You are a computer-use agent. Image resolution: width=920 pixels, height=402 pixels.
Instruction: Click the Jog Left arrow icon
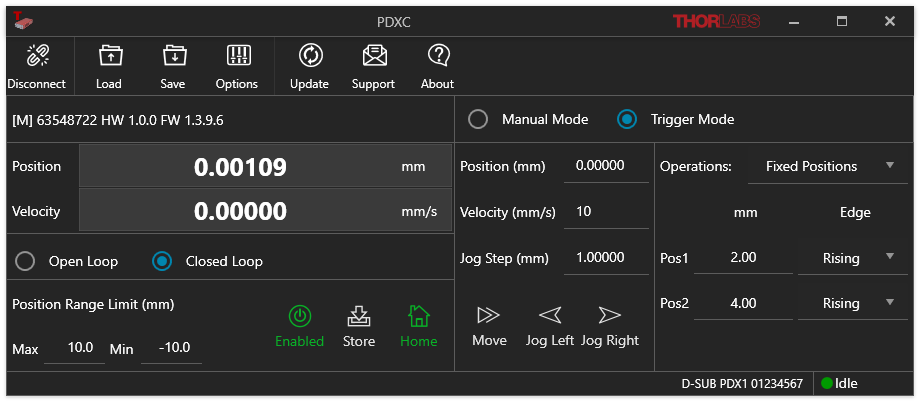click(550, 316)
